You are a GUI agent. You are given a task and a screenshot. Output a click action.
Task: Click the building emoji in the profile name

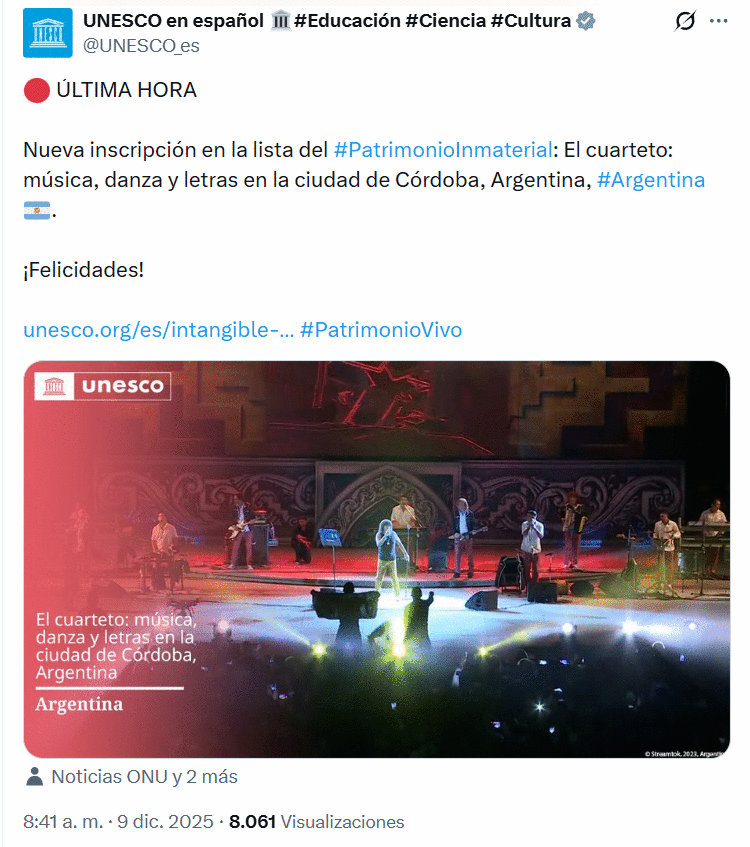pos(280,21)
